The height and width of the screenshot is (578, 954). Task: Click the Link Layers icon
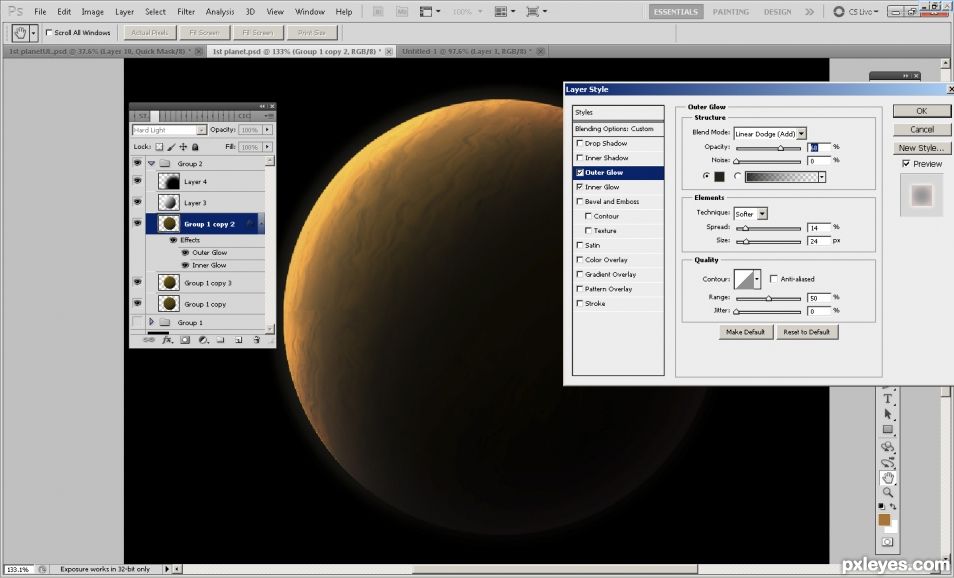[148, 340]
